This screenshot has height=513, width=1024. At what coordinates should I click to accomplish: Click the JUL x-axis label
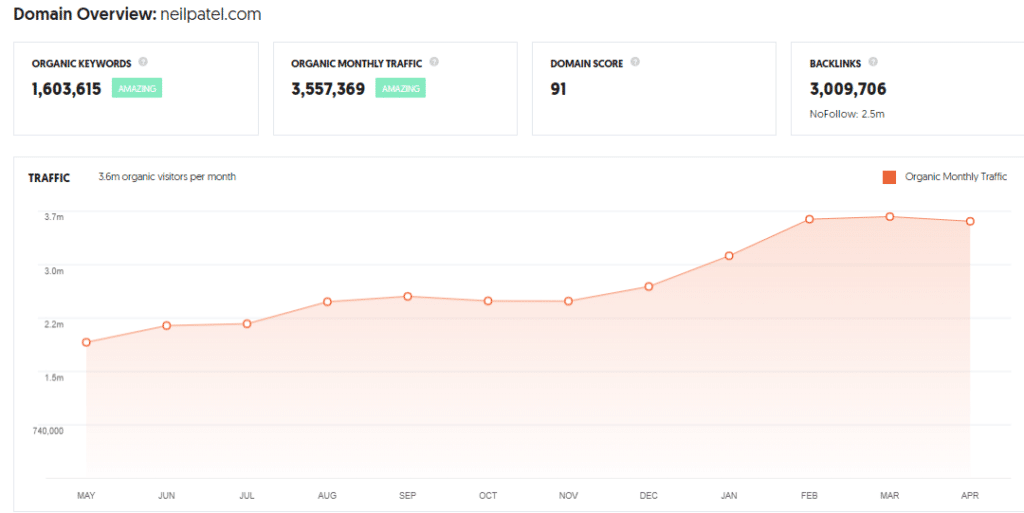coord(247,496)
